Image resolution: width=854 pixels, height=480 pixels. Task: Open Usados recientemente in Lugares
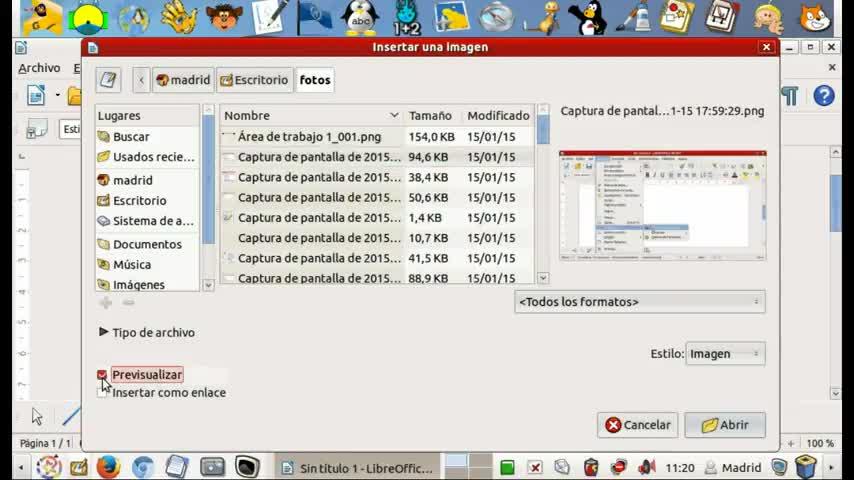pos(147,157)
